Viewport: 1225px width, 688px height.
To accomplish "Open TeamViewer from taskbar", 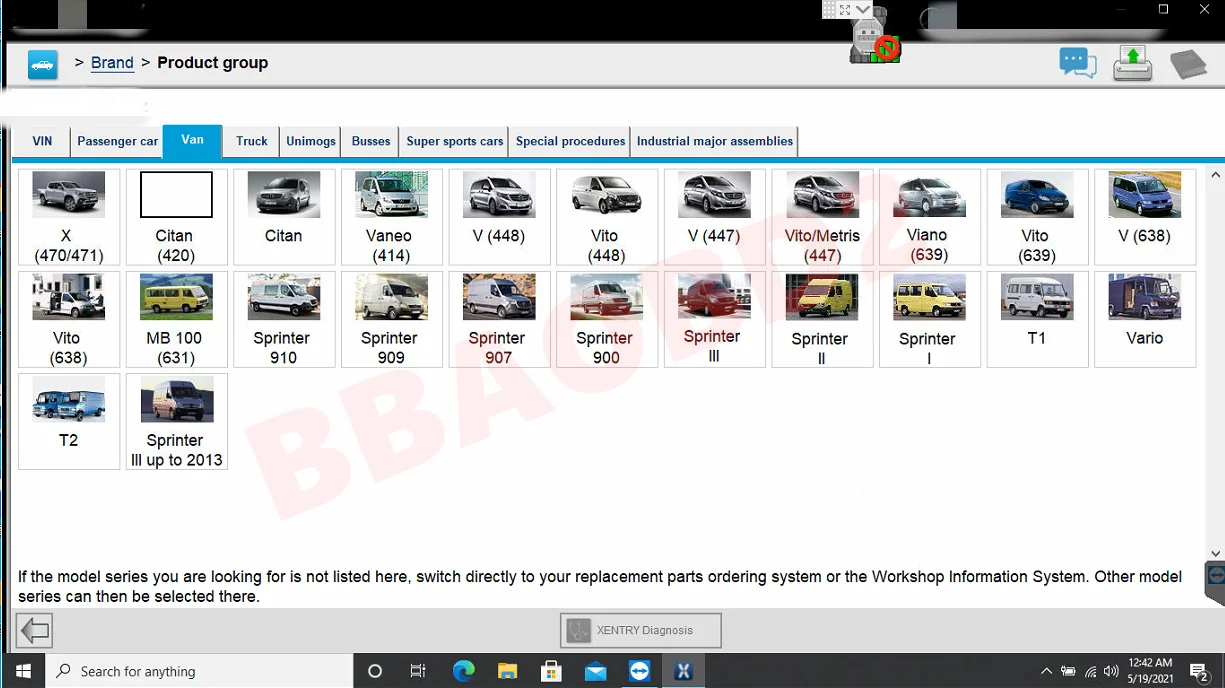I will pyautogui.click(x=639, y=671).
